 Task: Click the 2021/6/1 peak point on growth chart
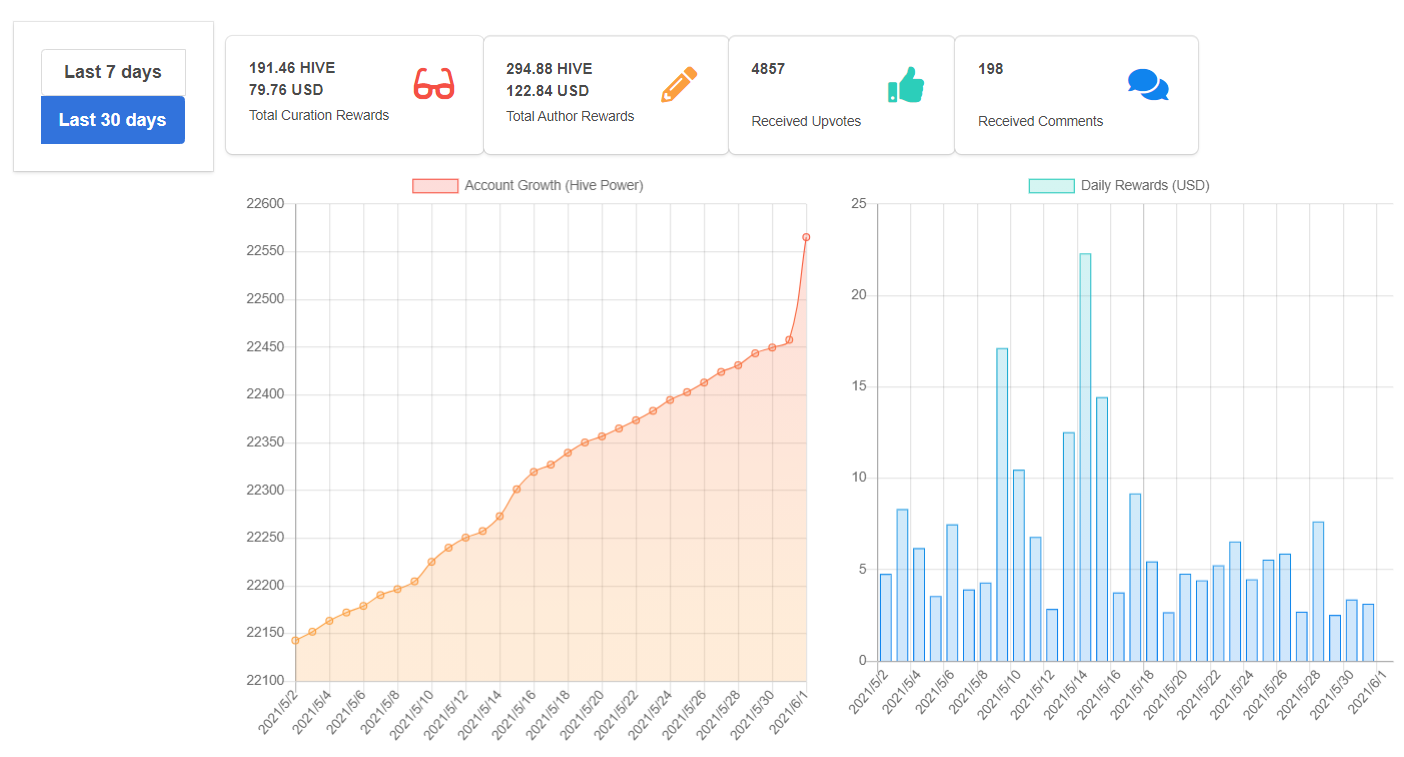coord(806,237)
